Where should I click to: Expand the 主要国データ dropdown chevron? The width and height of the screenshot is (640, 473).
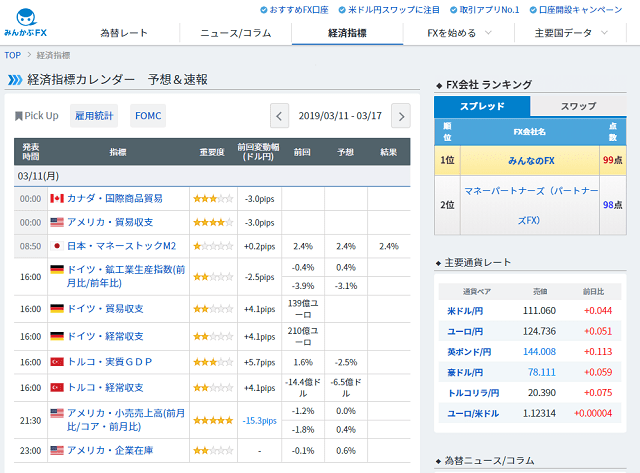(604, 33)
